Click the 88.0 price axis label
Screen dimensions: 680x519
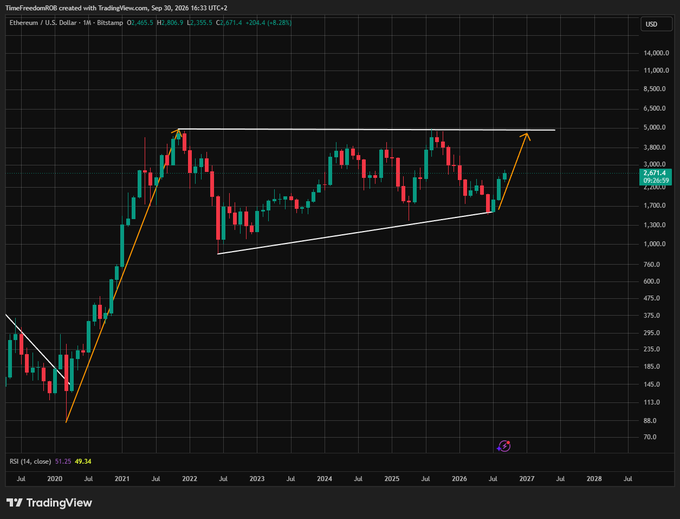coord(650,421)
